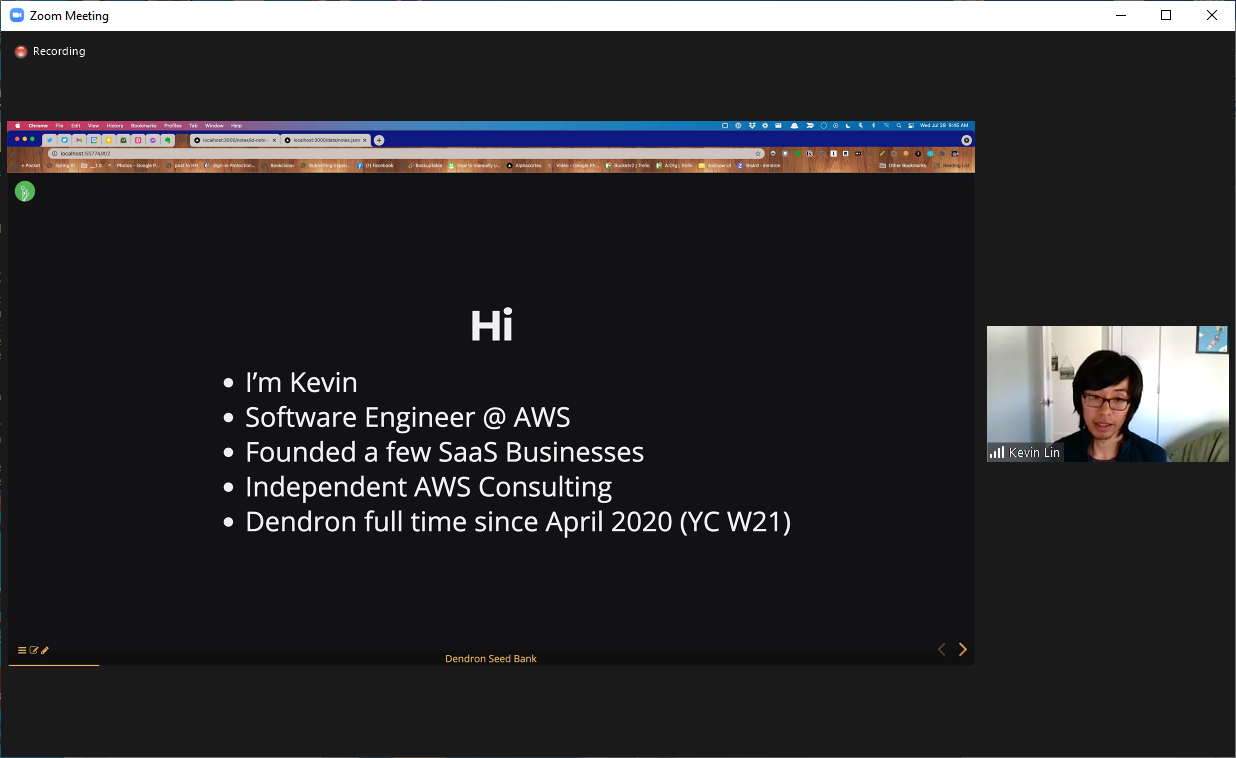Image resolution: width=1236 pixels, height=758 pixels.
Task: Open the Board - dendron bookmark
Action: pos(758,165)
